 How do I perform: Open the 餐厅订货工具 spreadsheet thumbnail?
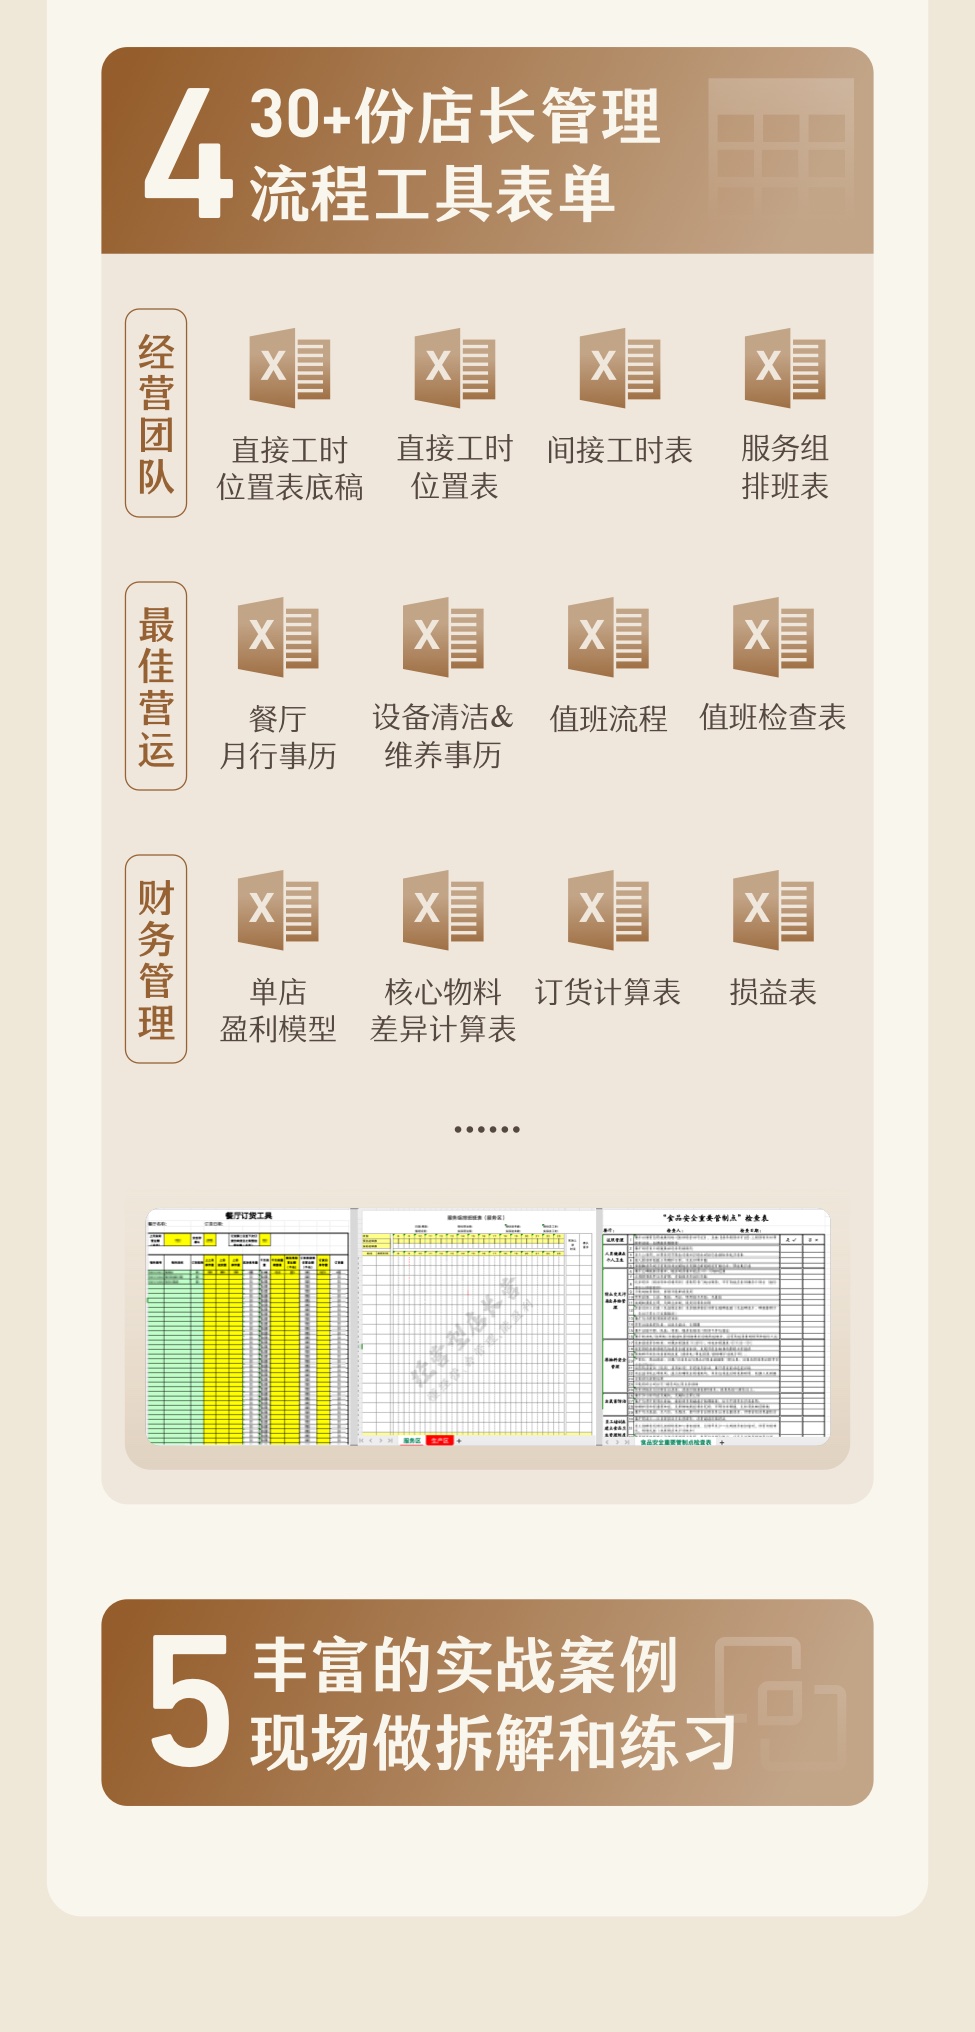(x=250, y=1327)
